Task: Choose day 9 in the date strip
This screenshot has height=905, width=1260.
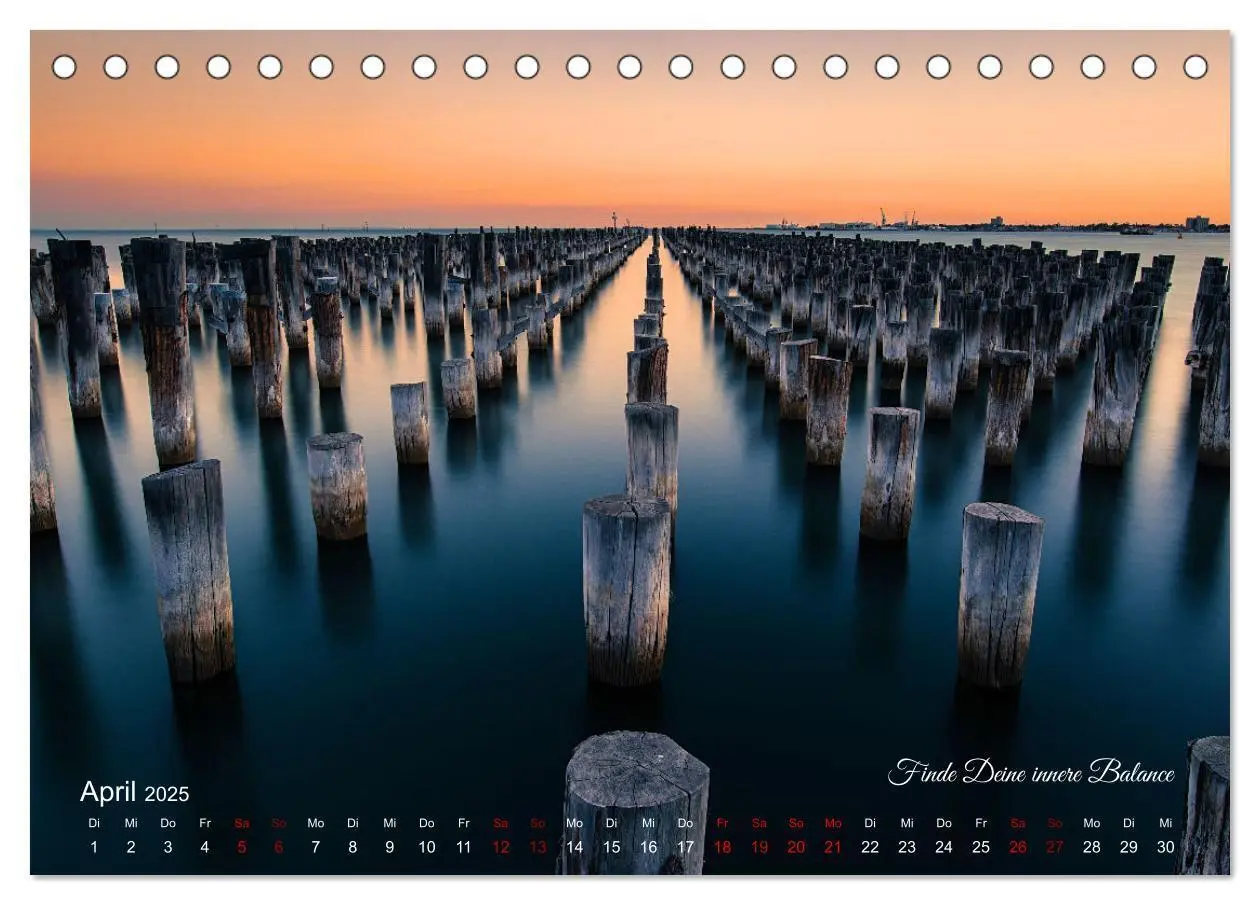Action: (x=390, y=847)
